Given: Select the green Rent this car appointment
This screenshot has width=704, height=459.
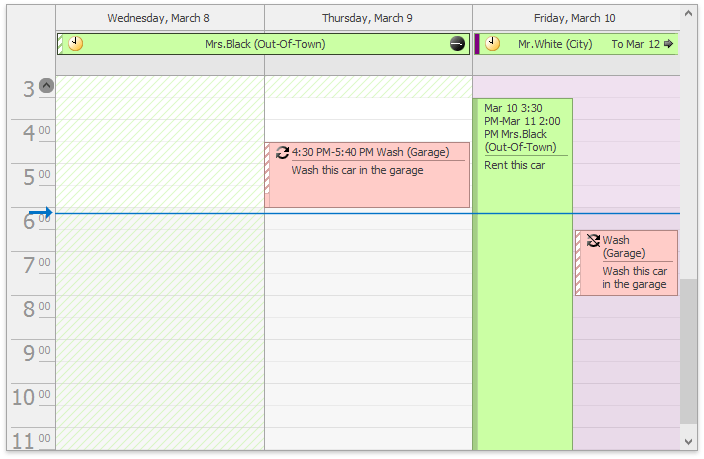Looking at the screenshot, I should click(x=523, y=274).
